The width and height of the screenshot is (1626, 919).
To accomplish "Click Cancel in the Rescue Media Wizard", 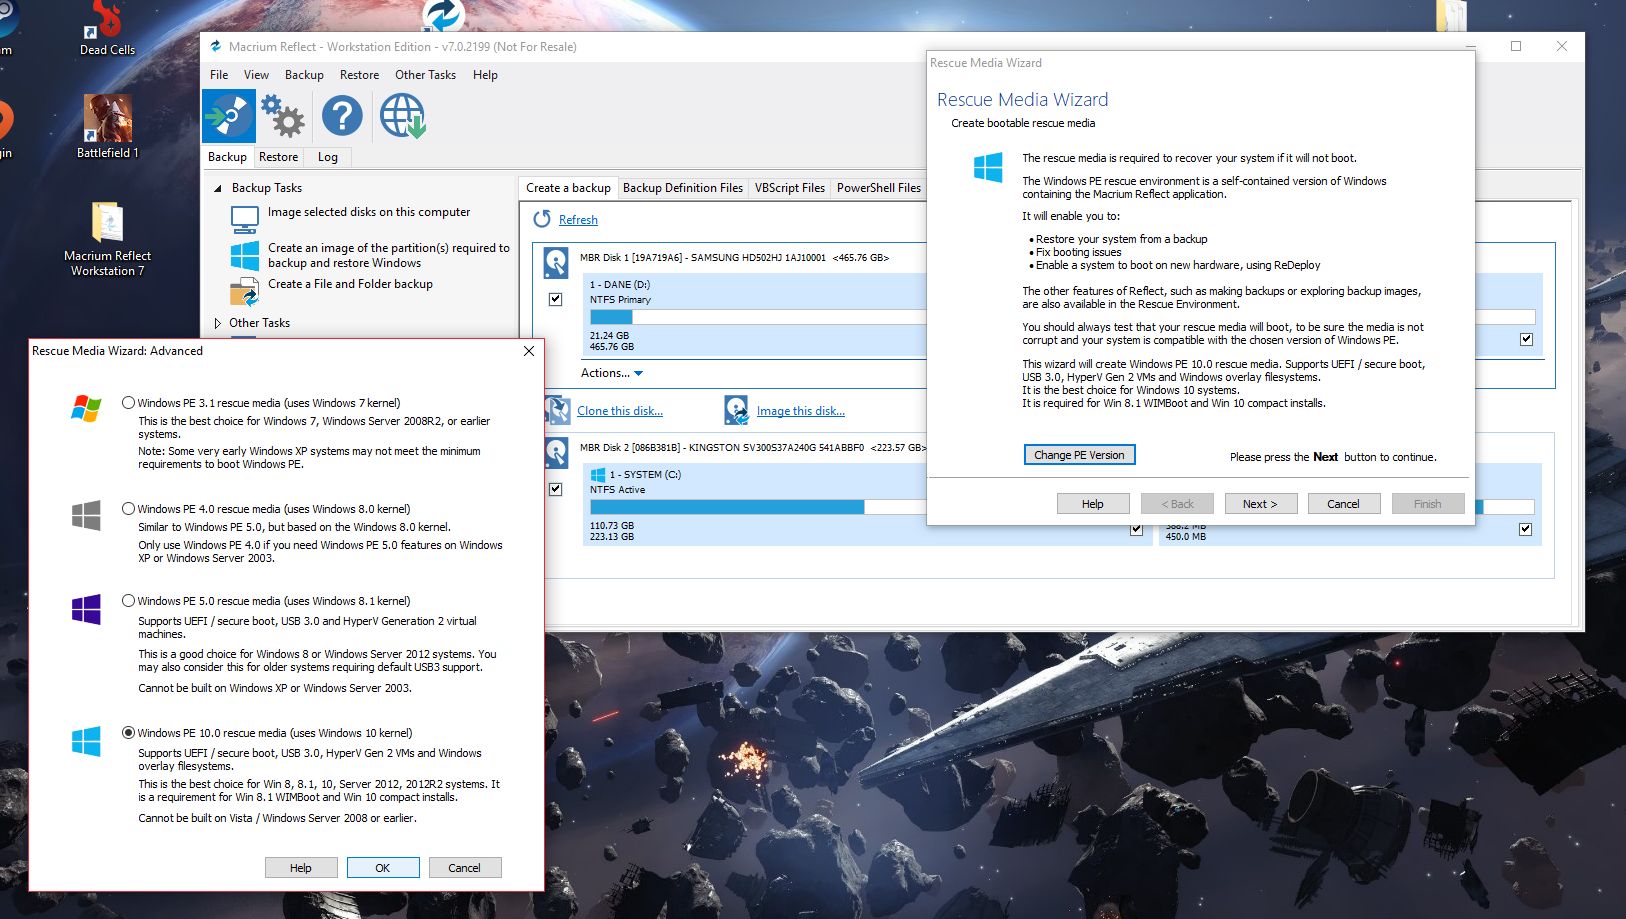I will point(1343,504).
